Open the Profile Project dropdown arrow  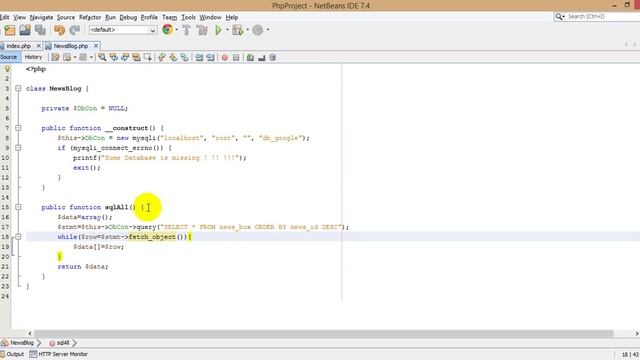(x=268, y=30)
